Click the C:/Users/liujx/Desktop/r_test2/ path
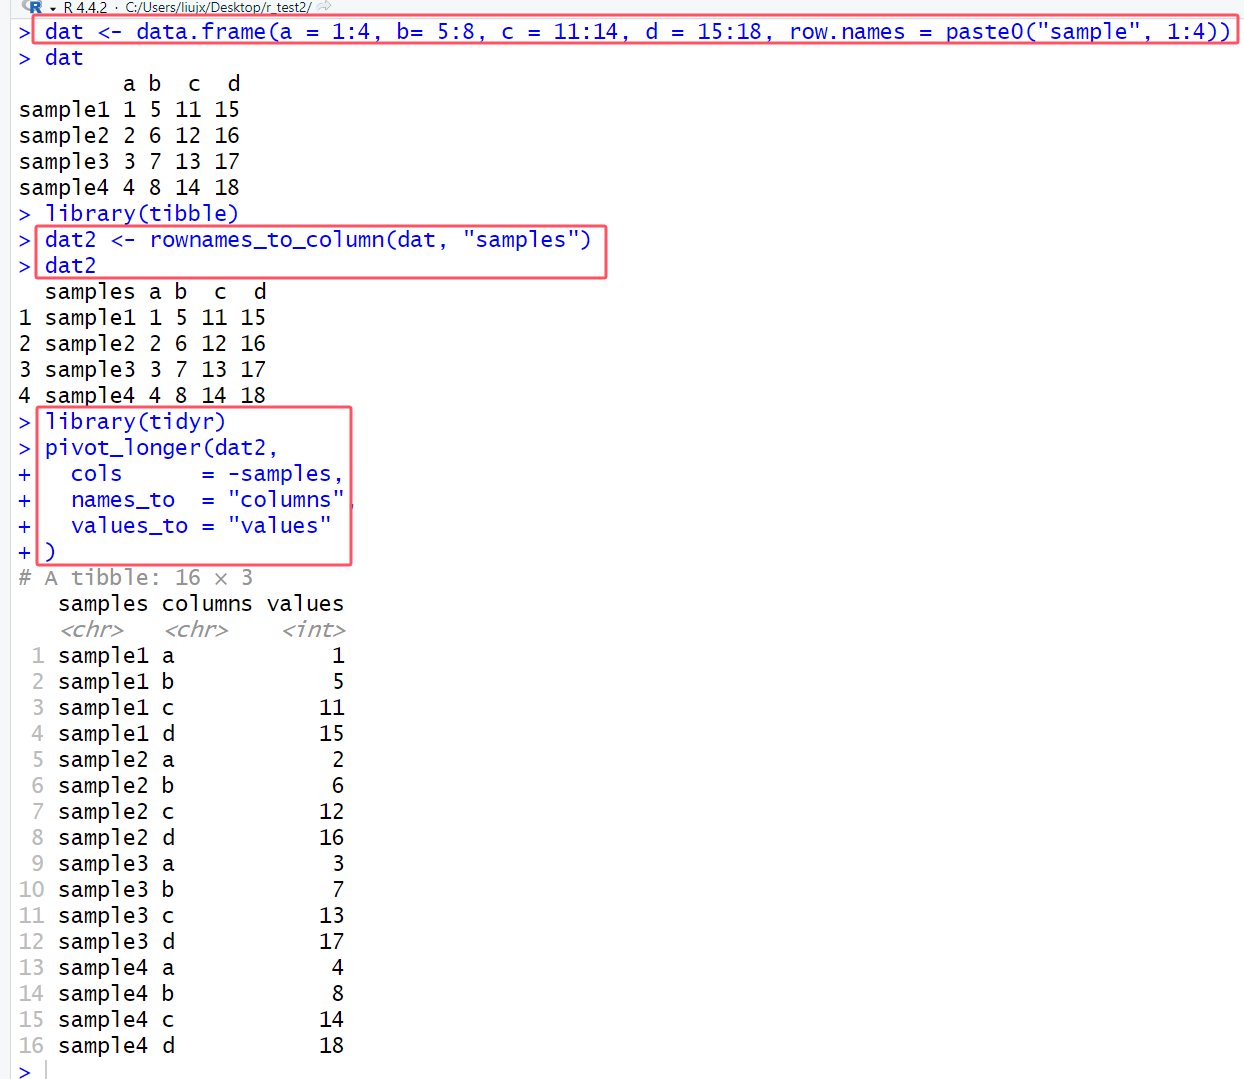 (x=218, y=7)
